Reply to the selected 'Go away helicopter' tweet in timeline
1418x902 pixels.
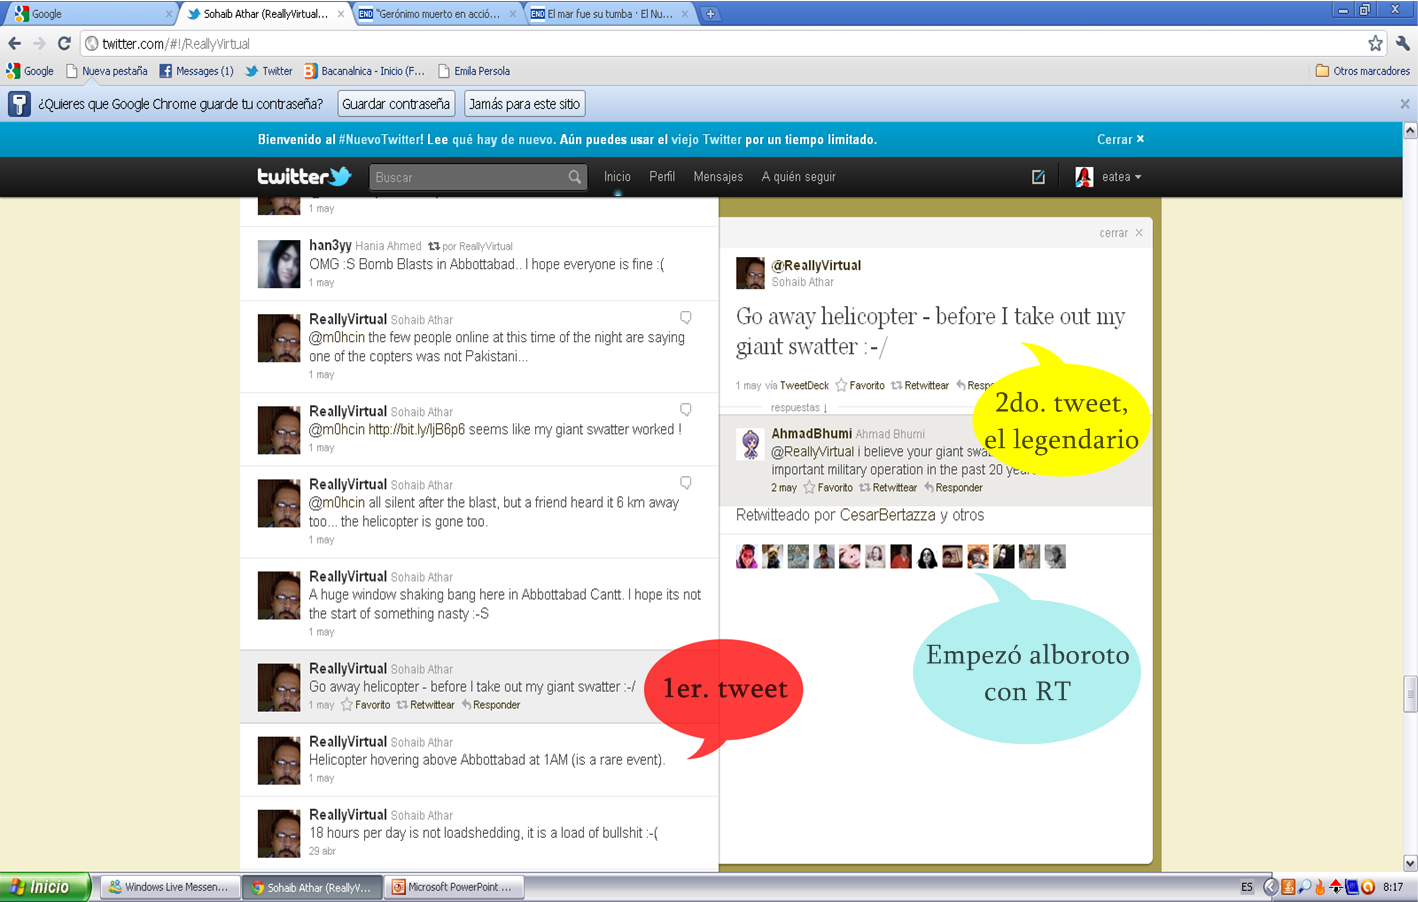[x=490, y=705]
